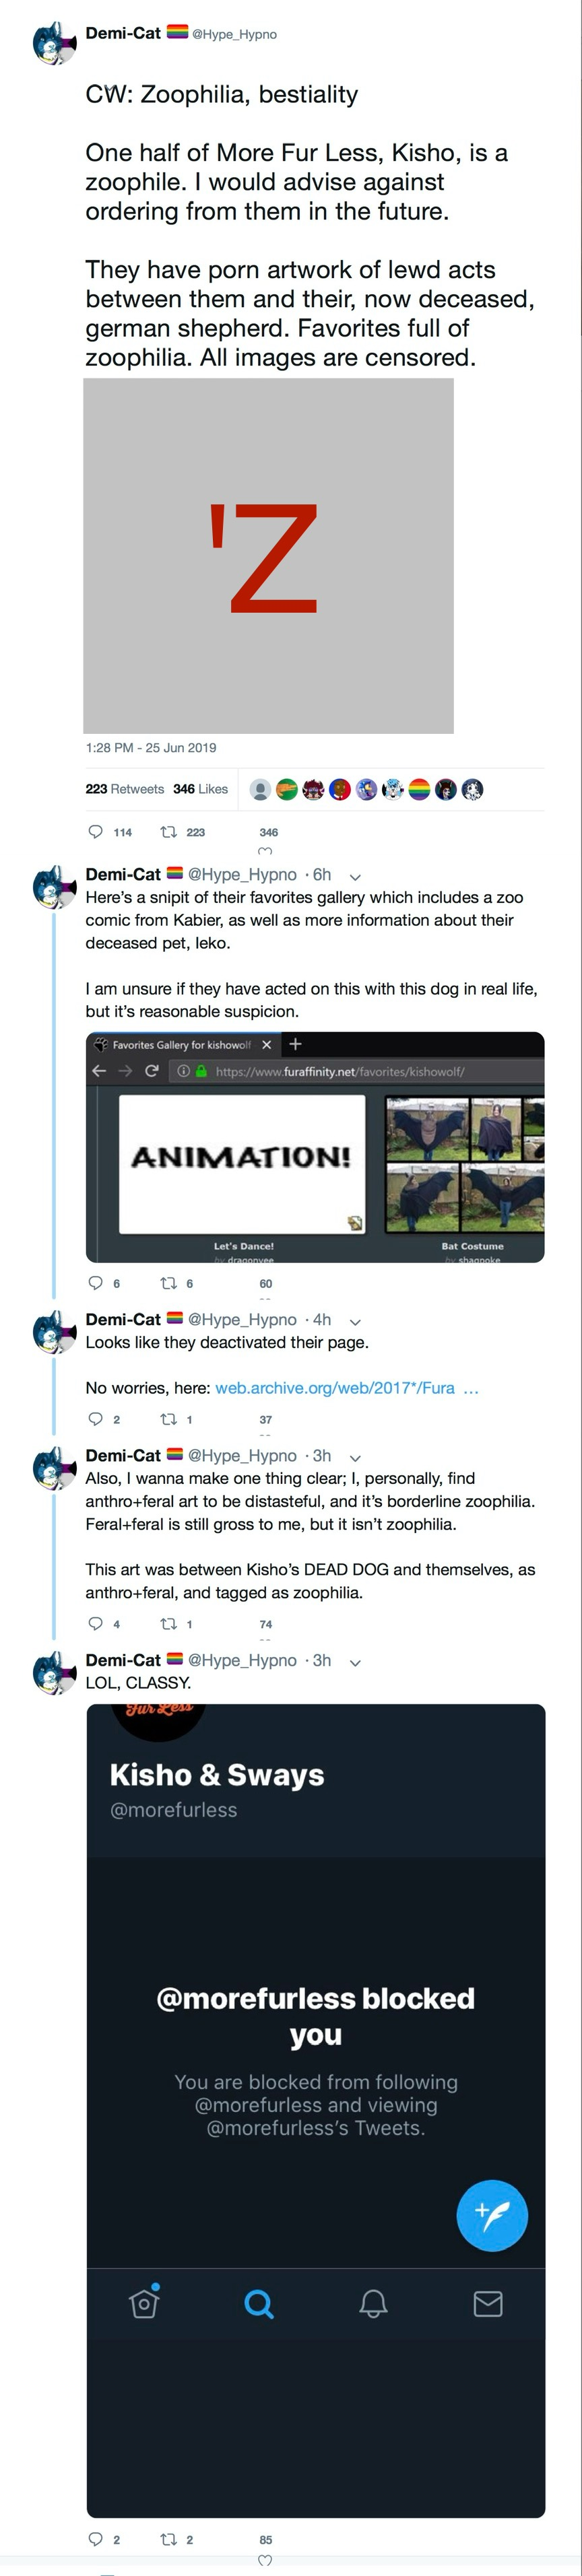Like the main tweet with 346 likes

(x=265, y=851)
